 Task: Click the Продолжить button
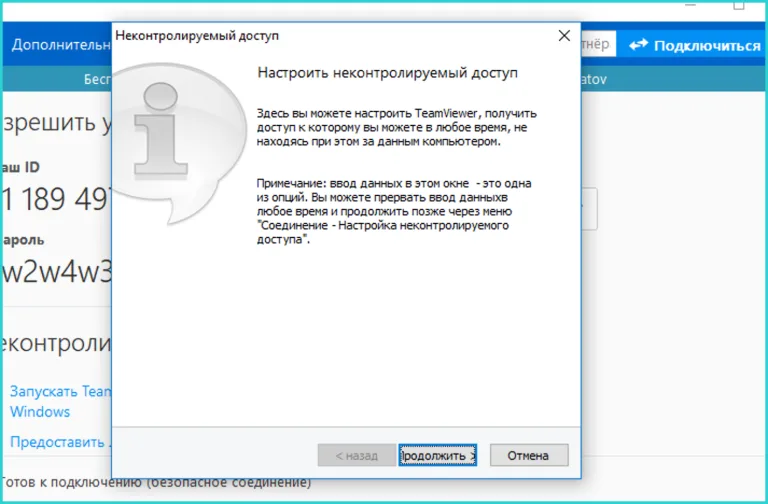tap(437, 456)
